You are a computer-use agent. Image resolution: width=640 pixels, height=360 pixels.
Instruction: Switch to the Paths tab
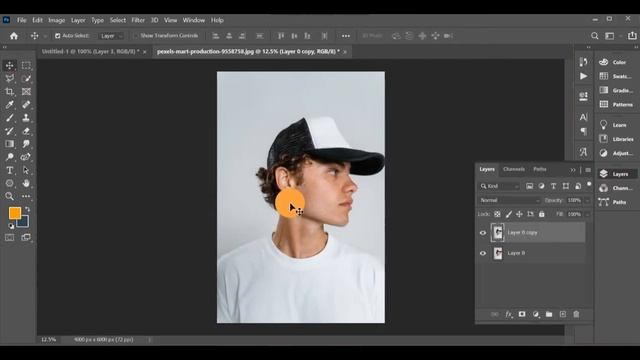click(x=540, y=169)
